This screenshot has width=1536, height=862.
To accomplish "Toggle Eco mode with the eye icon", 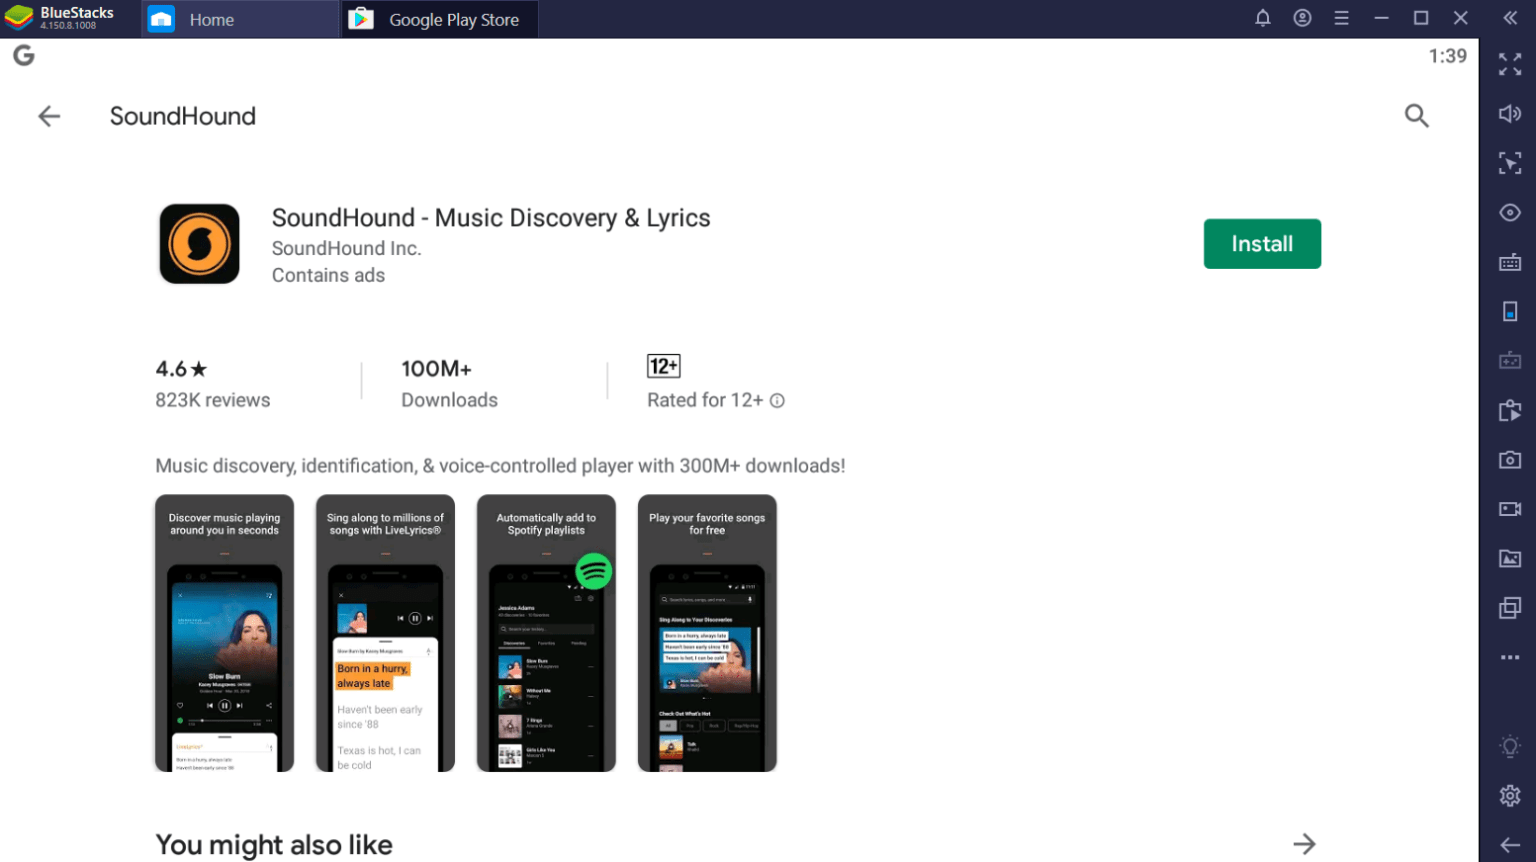I will (1510, 211).
